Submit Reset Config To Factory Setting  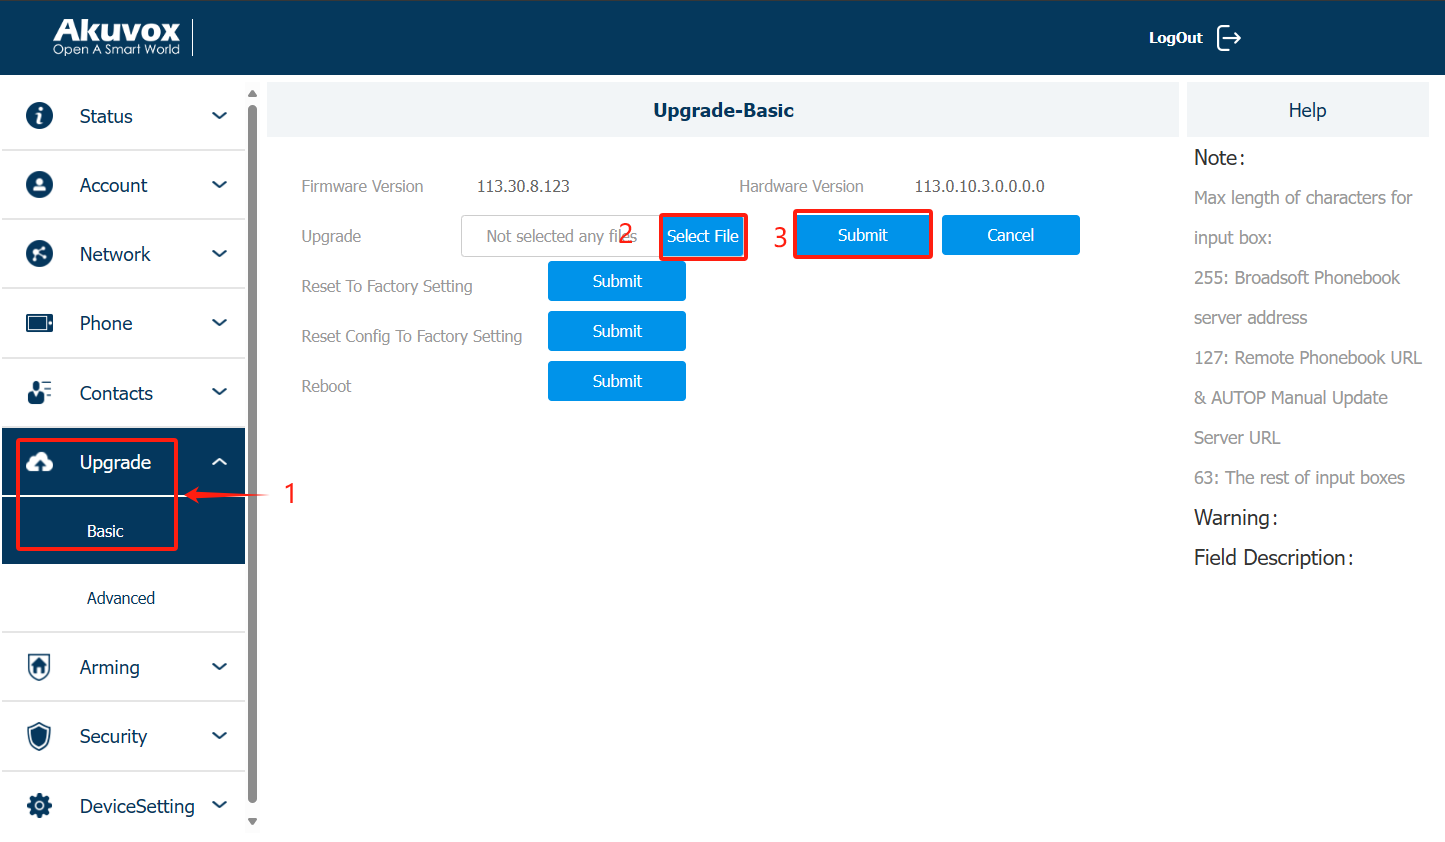(617, 331)
